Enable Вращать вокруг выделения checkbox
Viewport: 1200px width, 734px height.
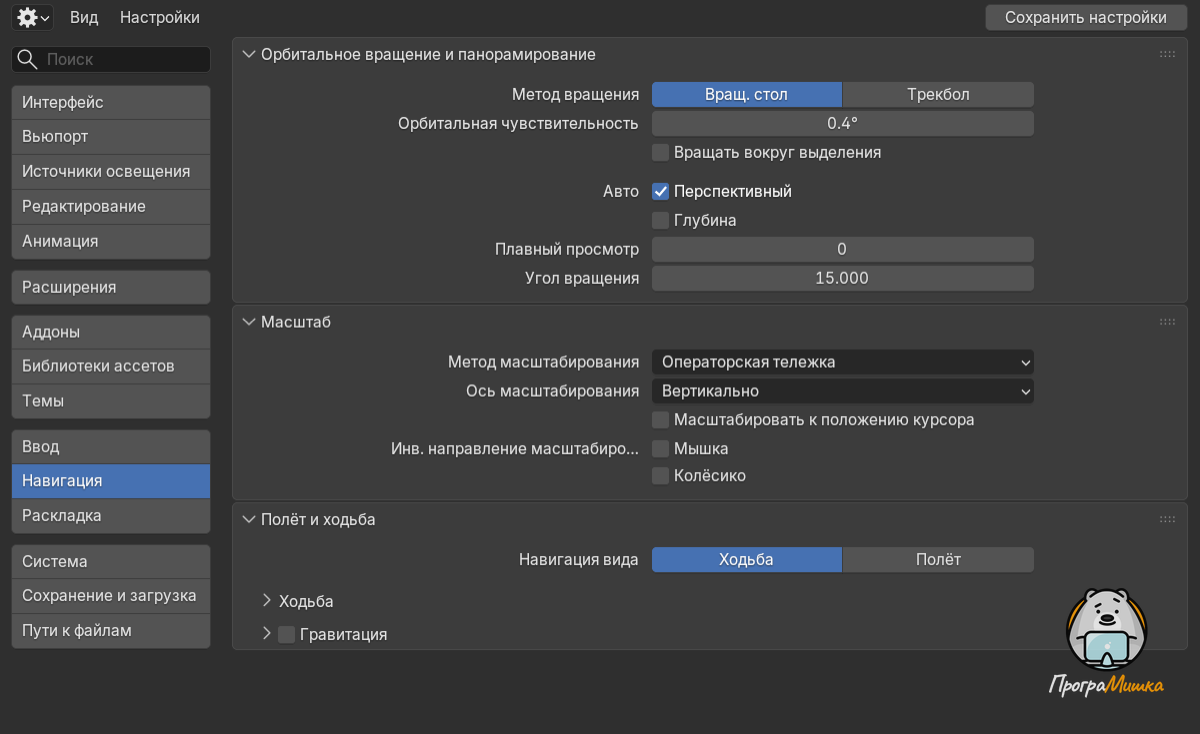click(660, 153)
